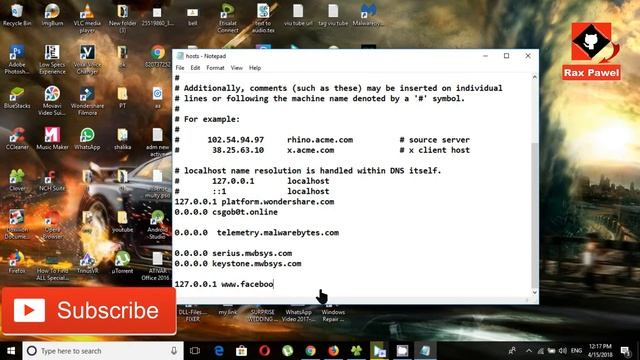Image resolution: width=640 pixels, height=360 pixels.
Task: Click the Notepad scrollbar down arrow
Action: click(535, 292)
